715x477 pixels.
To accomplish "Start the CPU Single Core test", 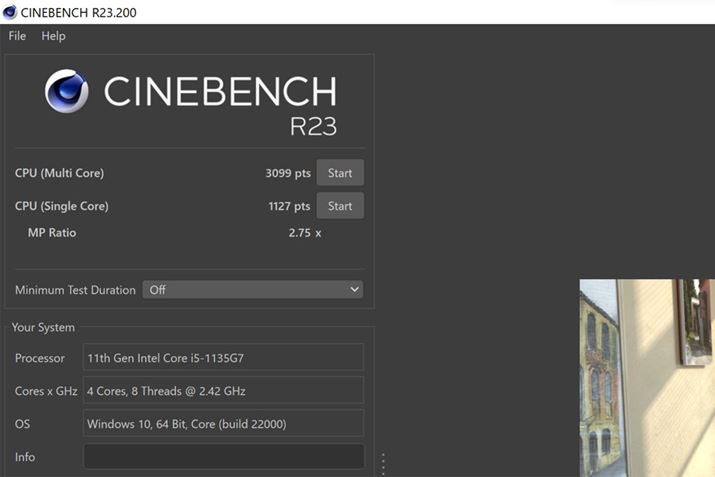I will coord(340,206).
